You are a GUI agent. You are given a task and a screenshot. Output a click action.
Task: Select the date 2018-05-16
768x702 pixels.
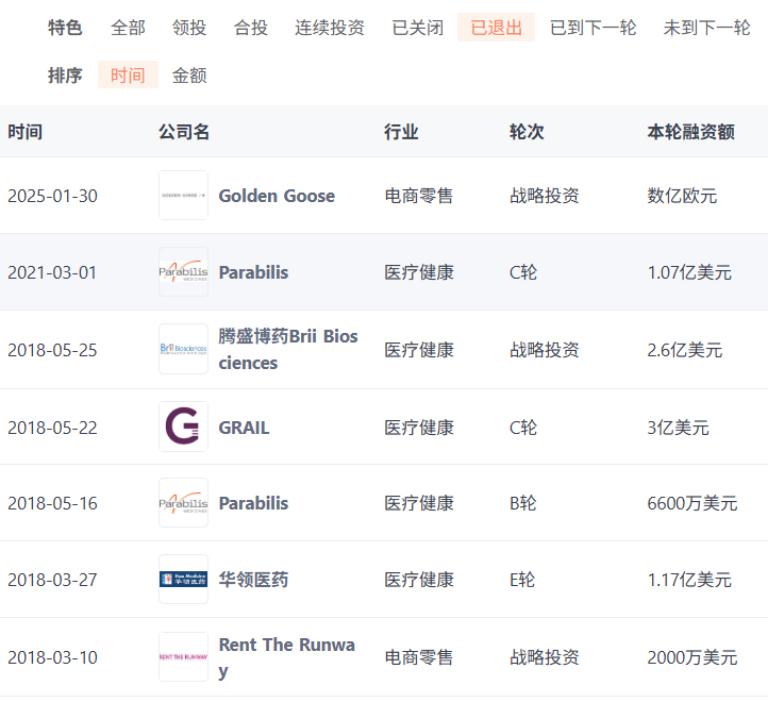tap(52, 503)
